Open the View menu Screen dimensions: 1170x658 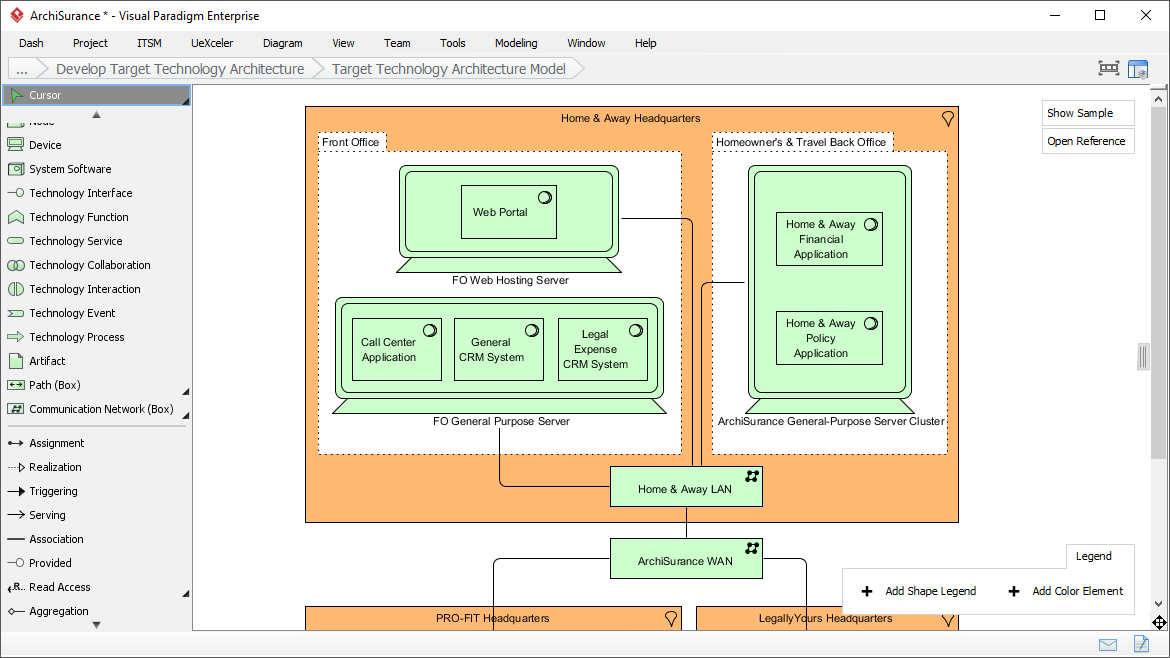coord(343,43)
